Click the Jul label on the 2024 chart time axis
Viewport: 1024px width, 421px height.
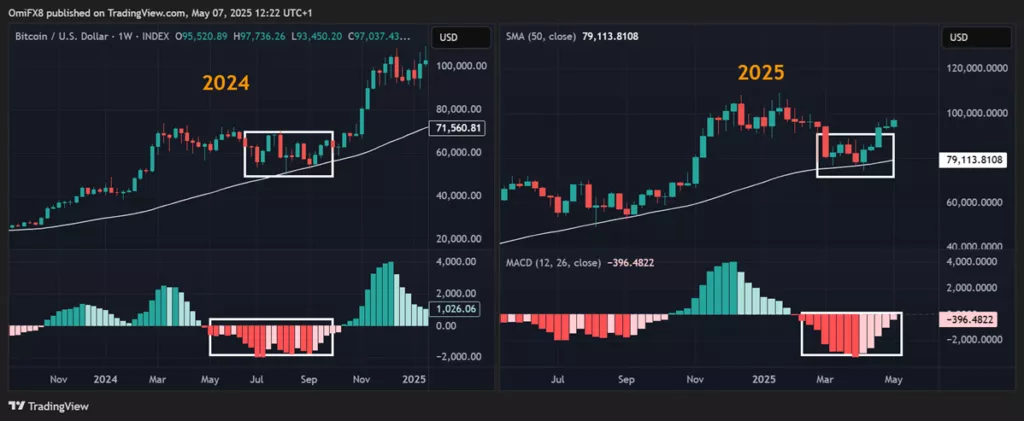(x=257, y=380)
